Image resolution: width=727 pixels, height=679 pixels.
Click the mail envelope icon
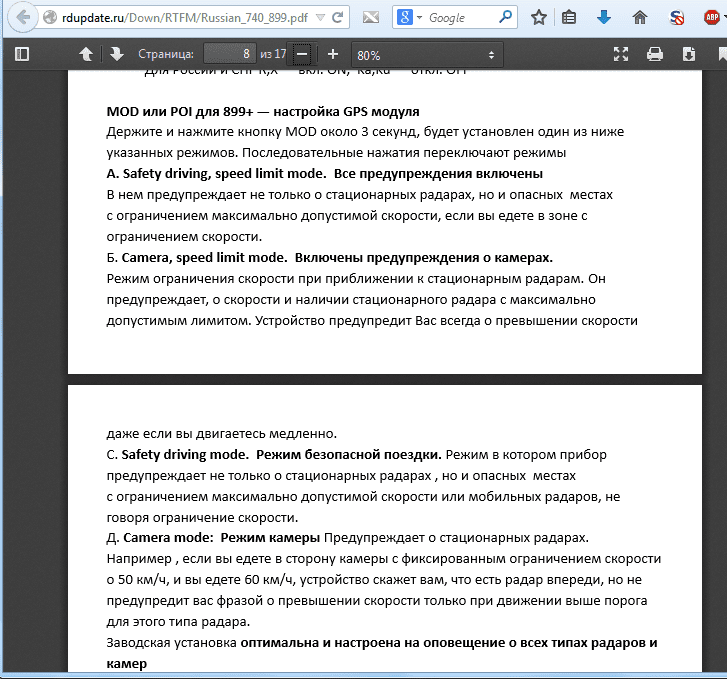point(370,18)
